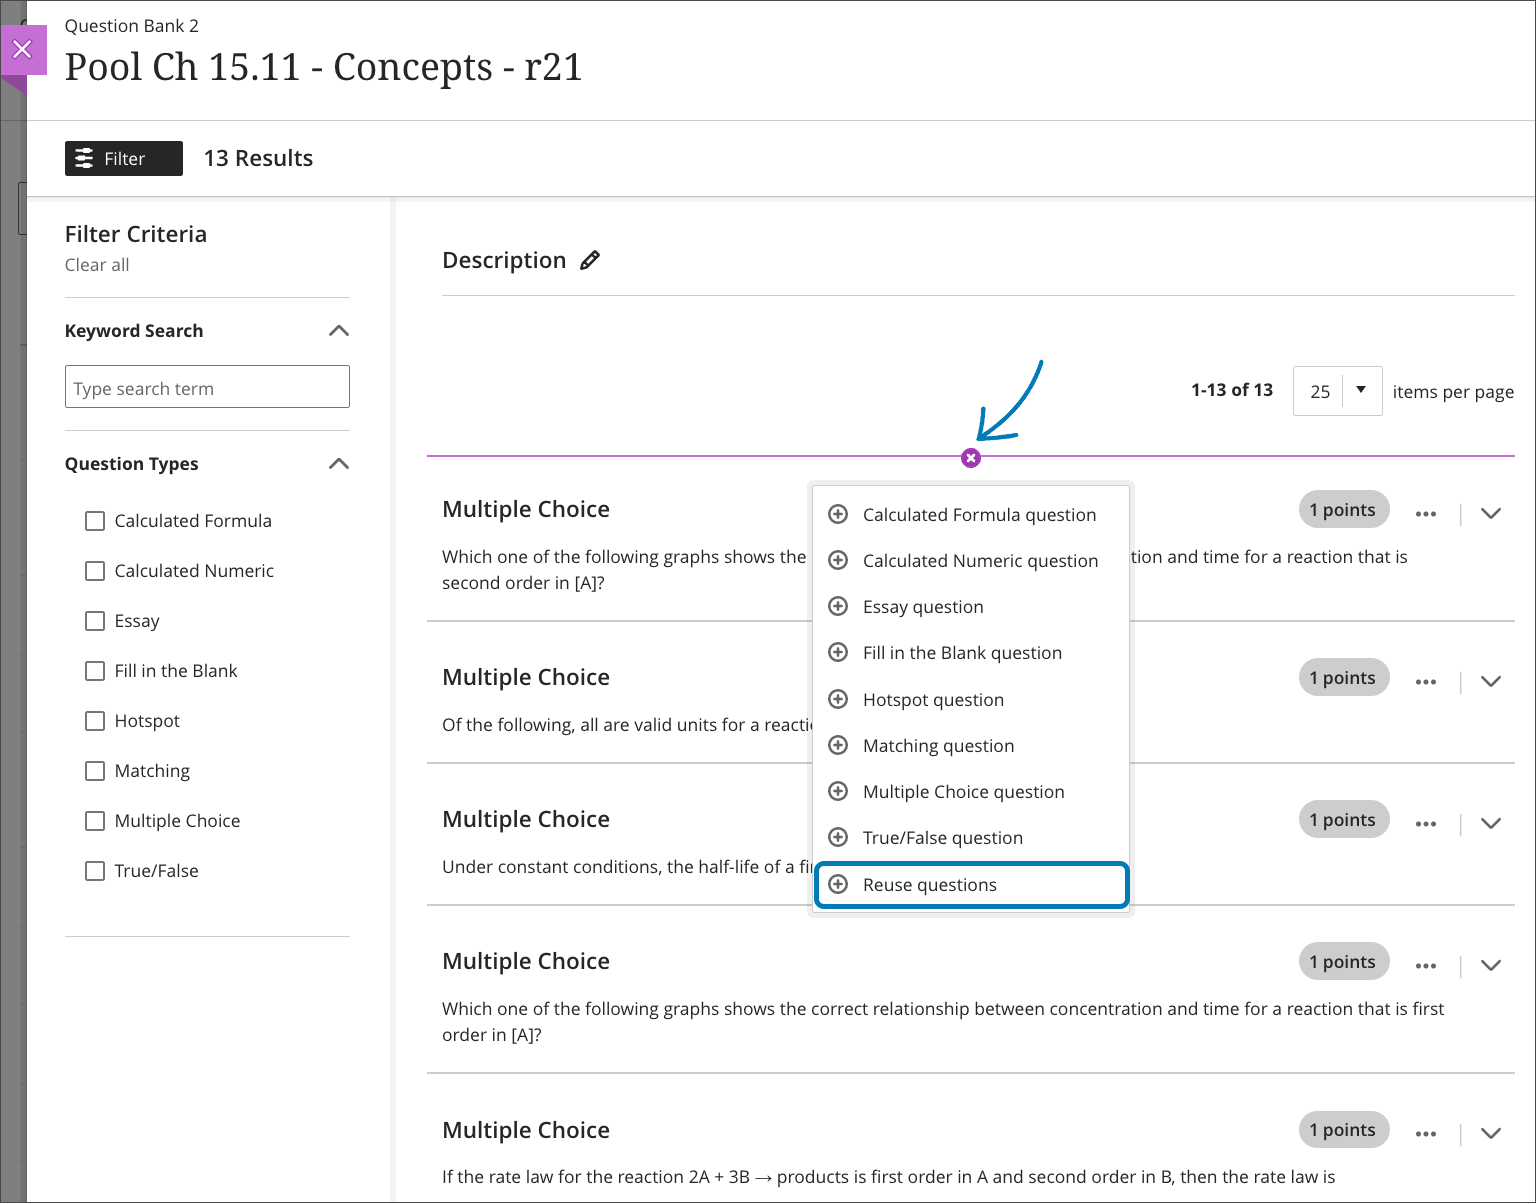The width and height of the screenshot is (1536, 1203).
Task: Enable the Multiple Choice filter checkbox
Action: pos(95,821)
